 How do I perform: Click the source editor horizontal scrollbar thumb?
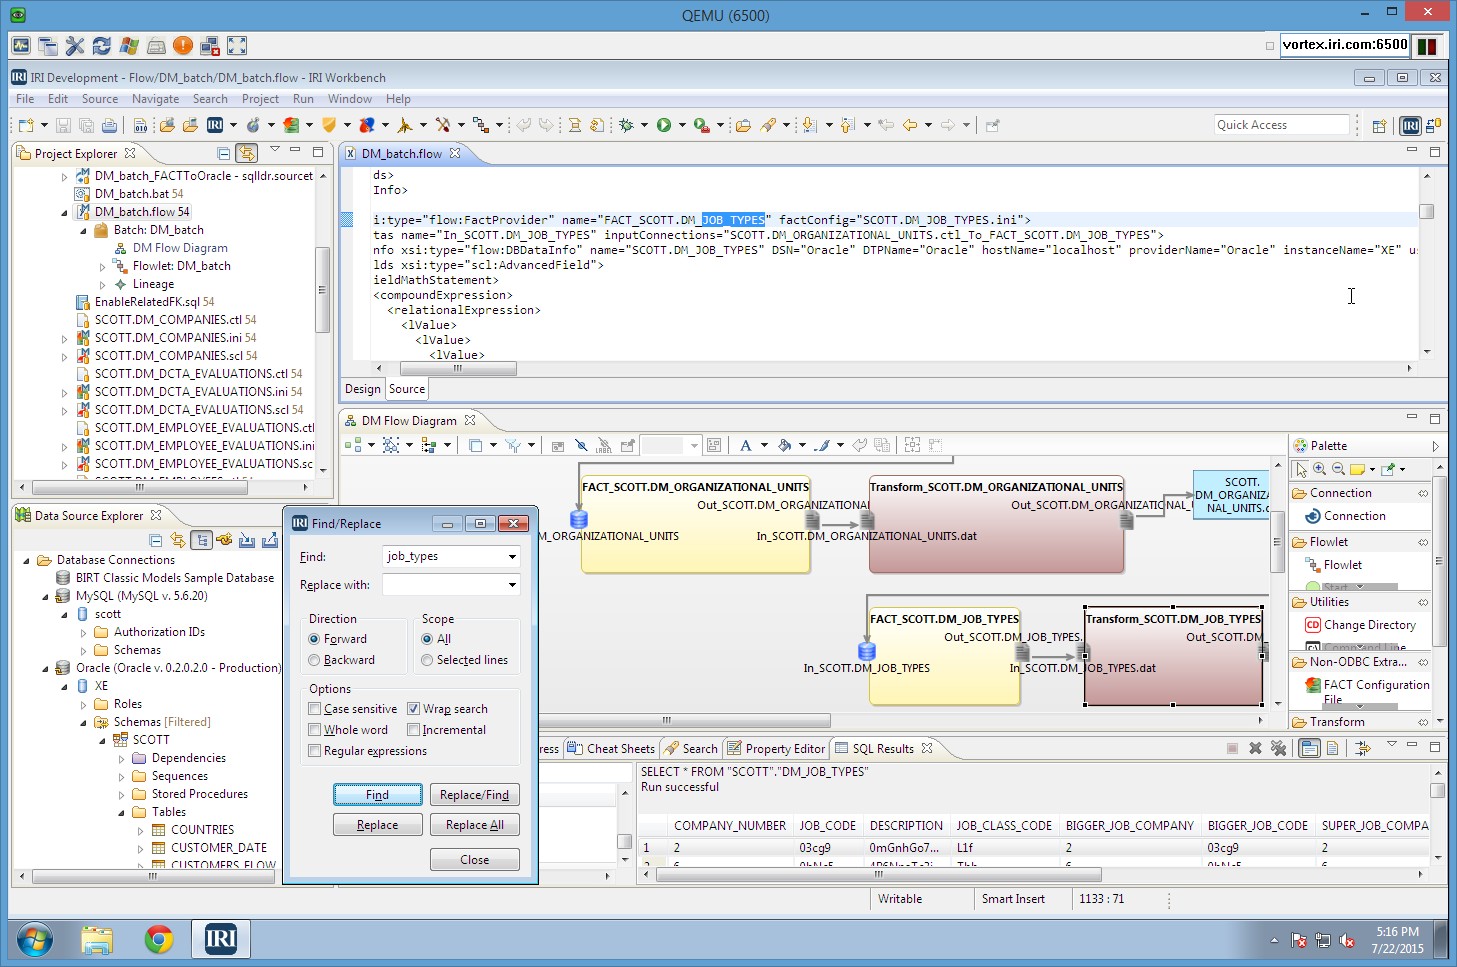pos(458,369)
